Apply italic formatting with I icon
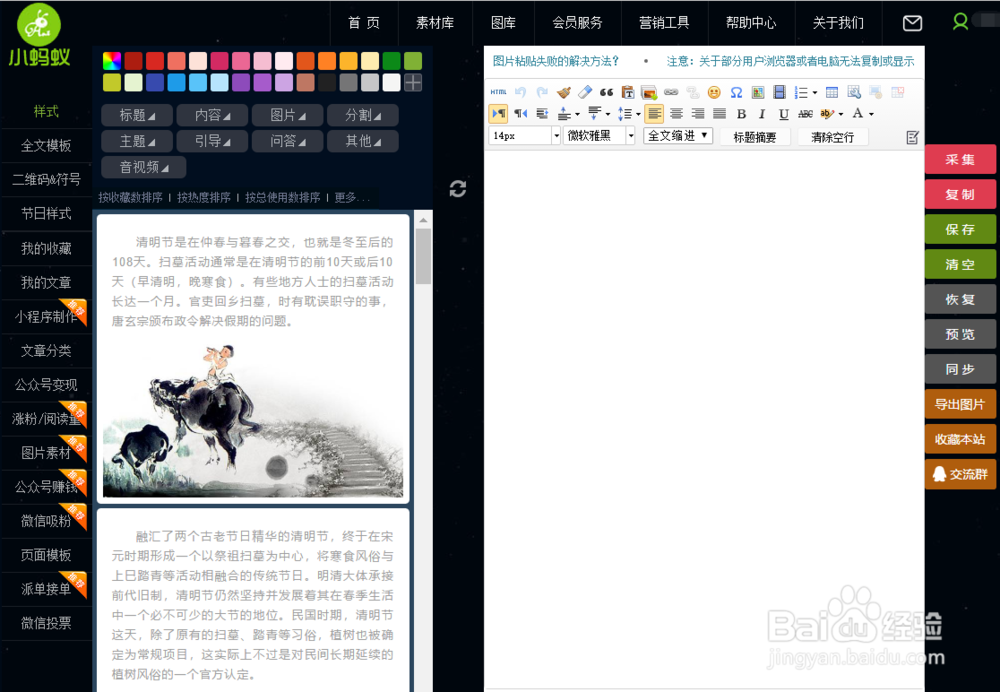Viewport: 1000px width, 692px height. pyautogui.click(x=762, y=114)
